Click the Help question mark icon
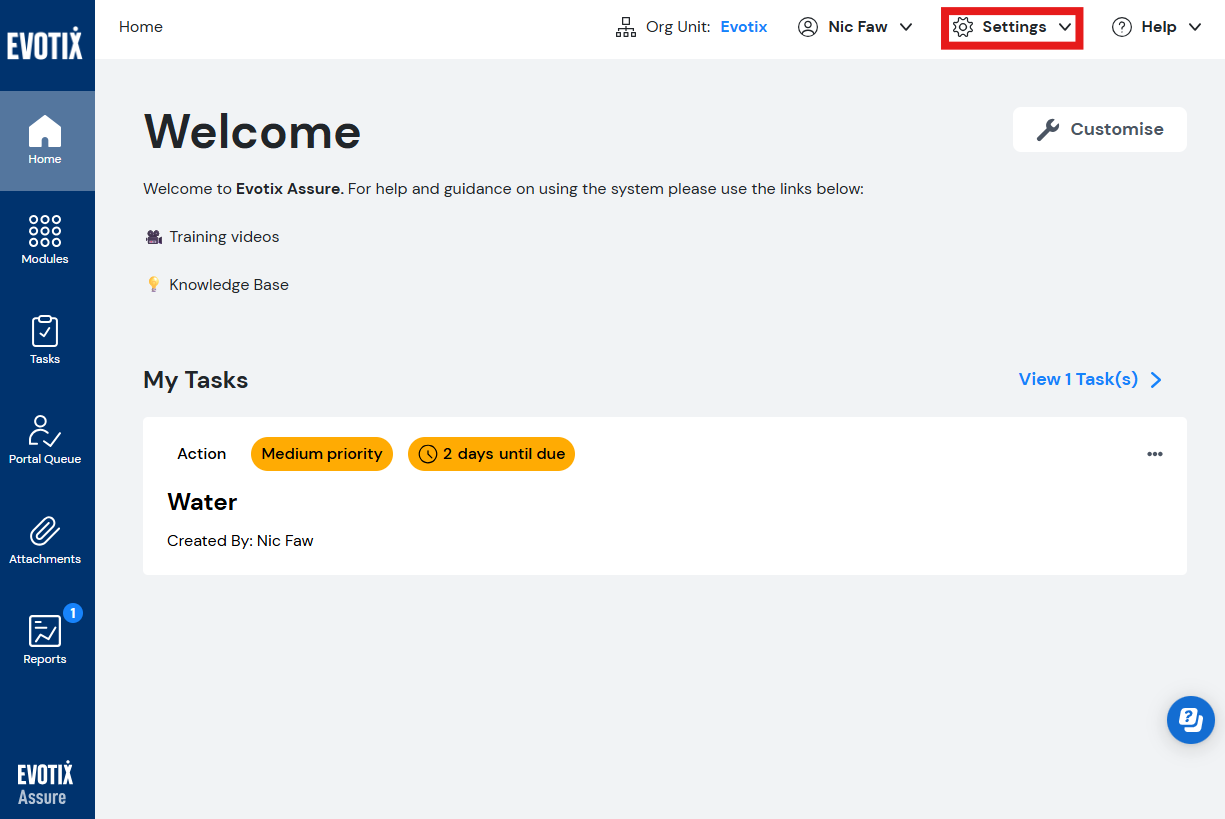 (x=1122, y=27)
